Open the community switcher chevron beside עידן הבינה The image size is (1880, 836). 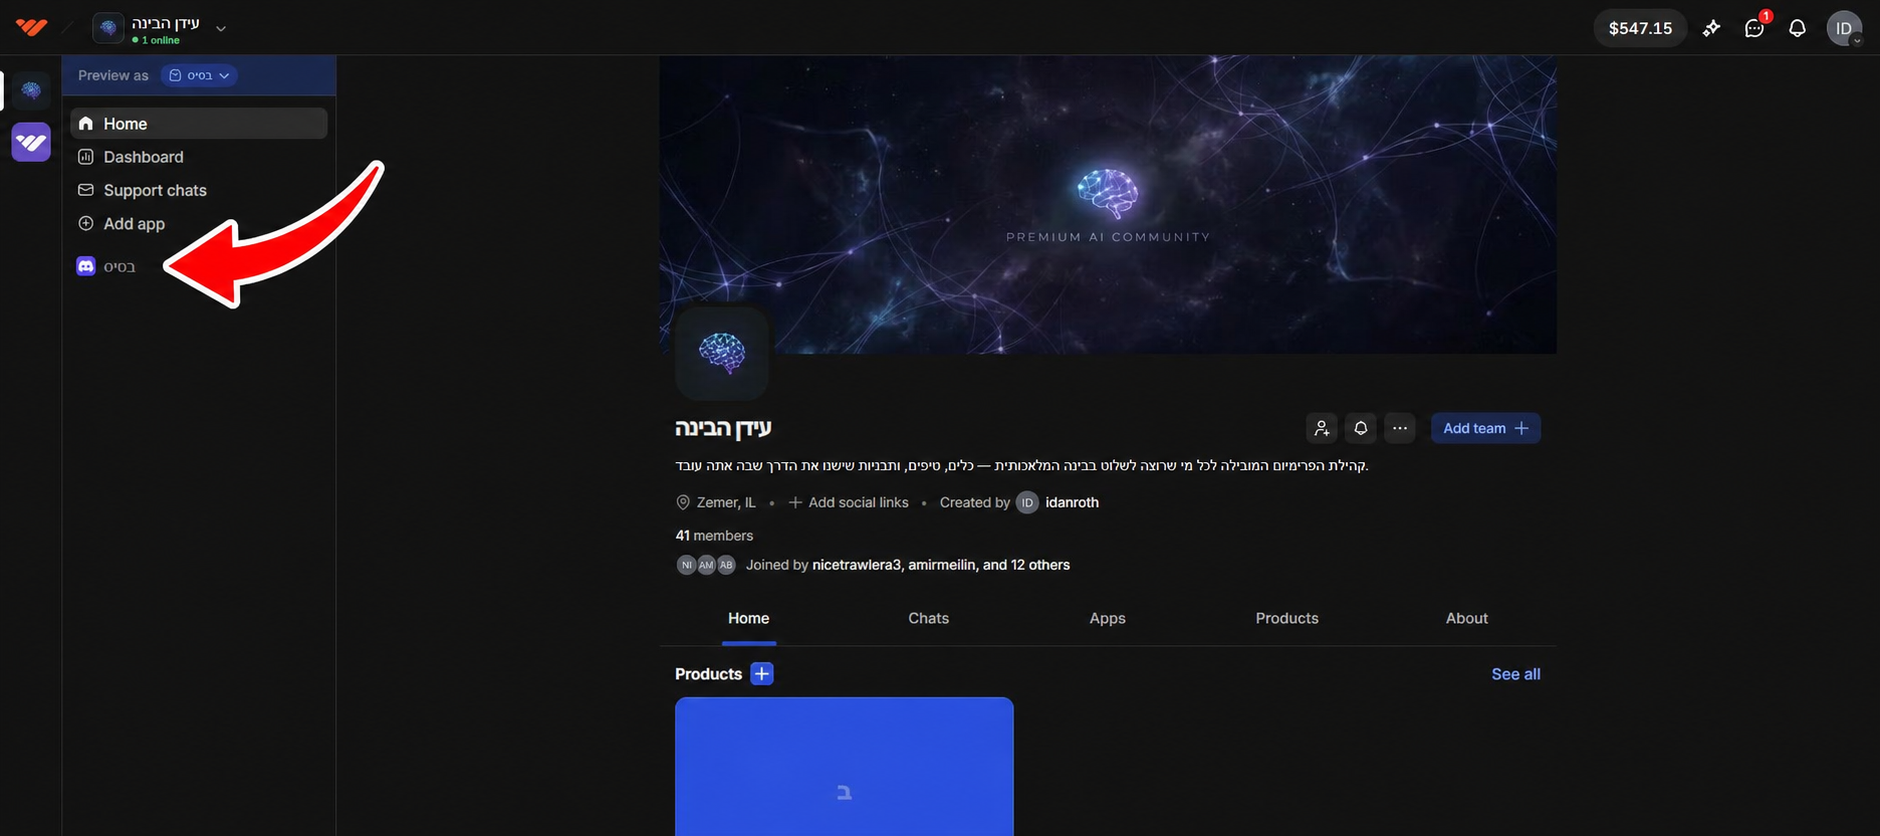[x=221, y=28]
